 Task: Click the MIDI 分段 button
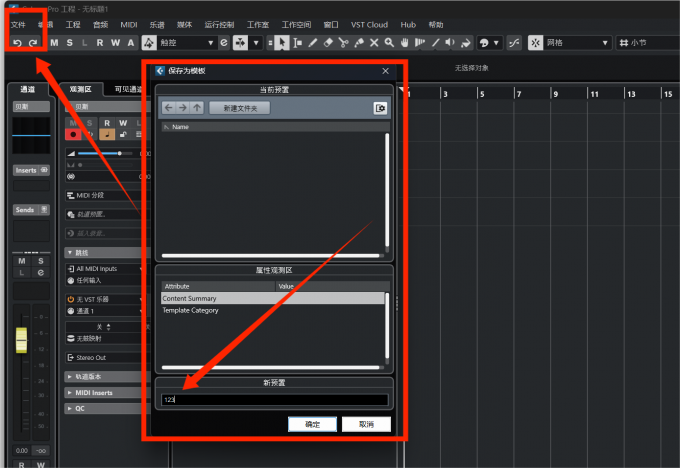pyautogui.click(x=104, y=196)
